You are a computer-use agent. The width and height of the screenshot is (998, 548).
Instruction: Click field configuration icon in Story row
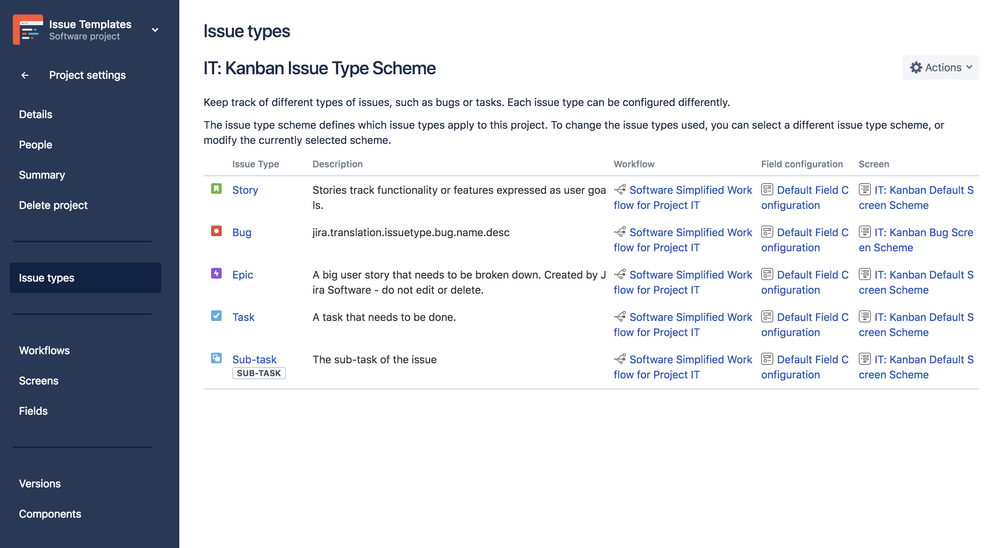768,190
